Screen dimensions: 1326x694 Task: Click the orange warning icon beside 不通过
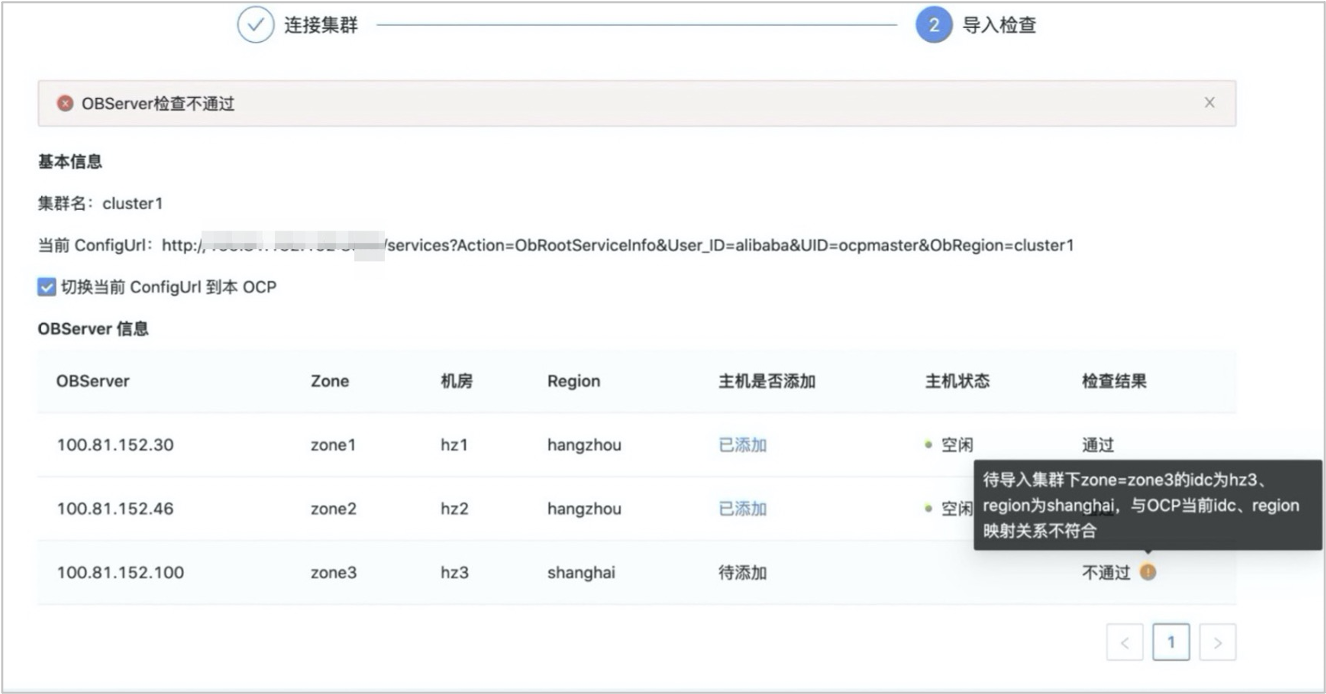1148,572
